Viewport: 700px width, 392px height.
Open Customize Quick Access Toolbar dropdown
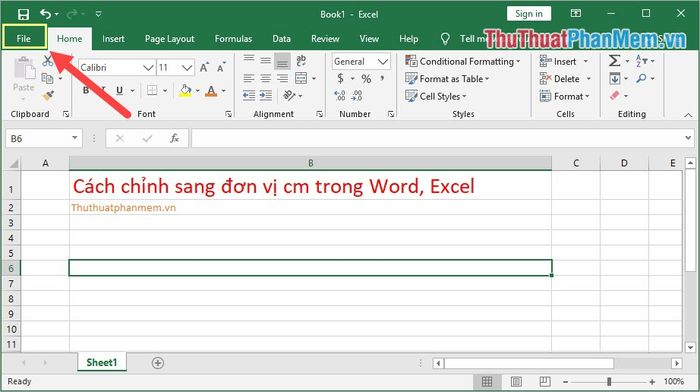pos(99,14)
